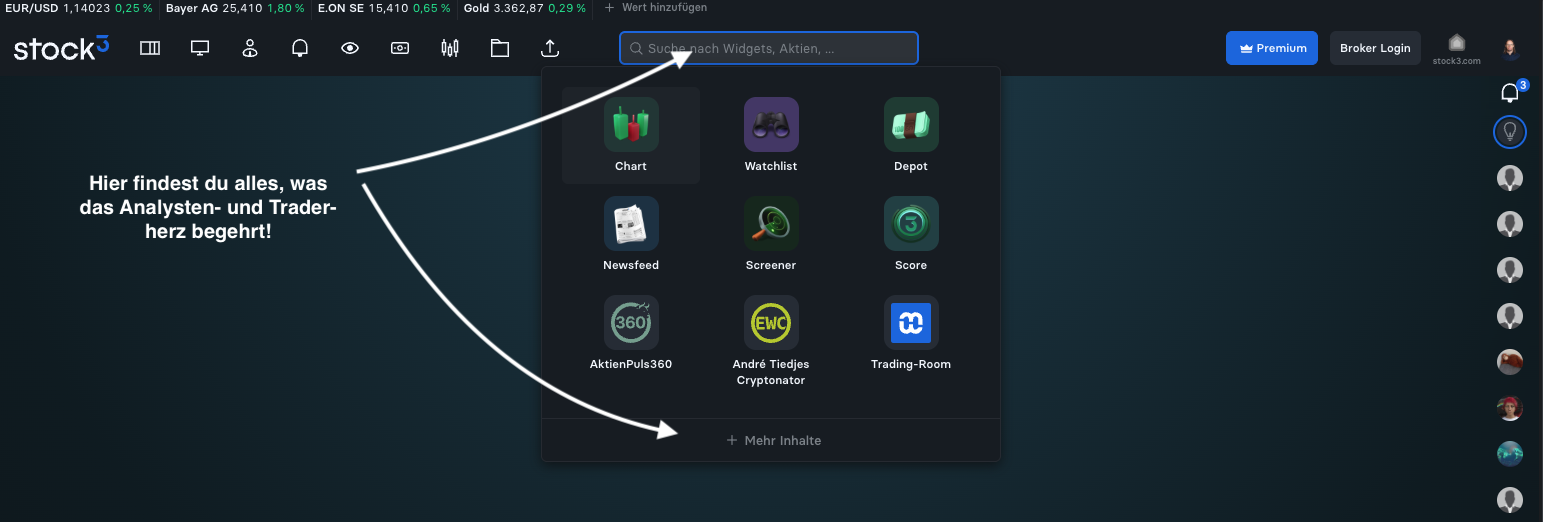Screen dimensions: 1543x522
Task: Click the lightbulb ideas icon in sidebar
Action: 1510,131
